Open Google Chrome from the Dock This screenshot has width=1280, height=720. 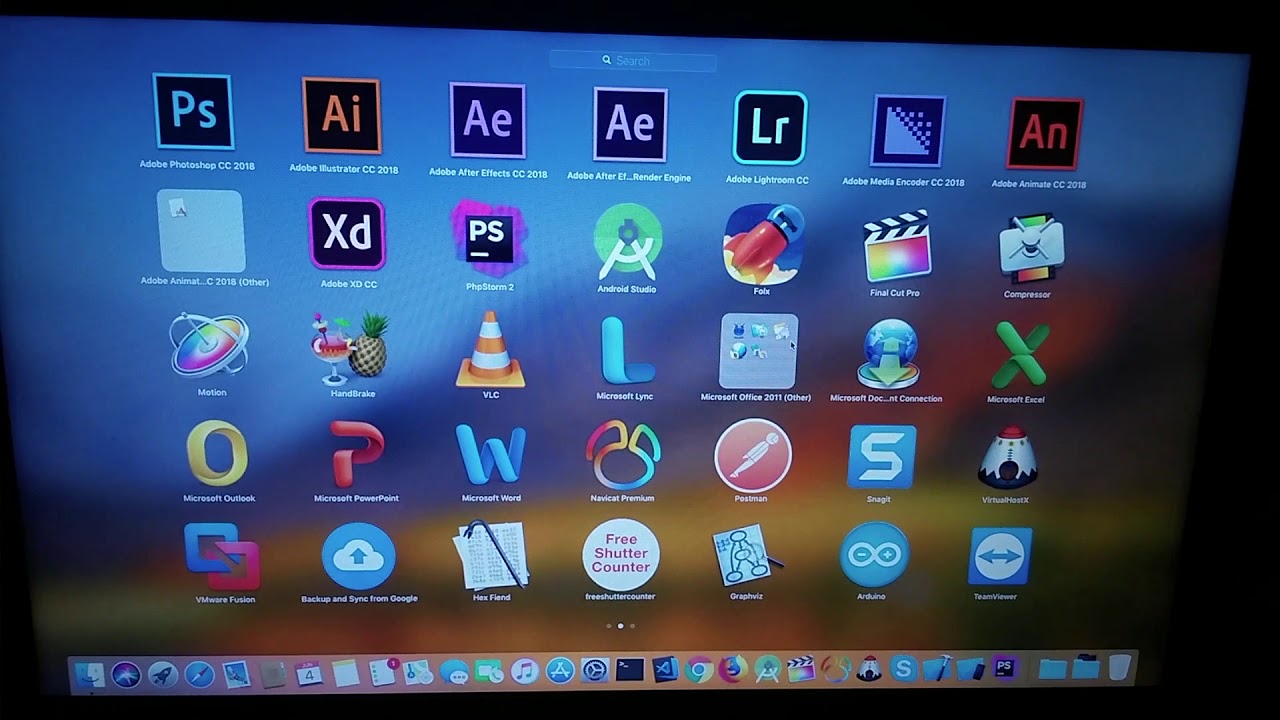point(700,669)
